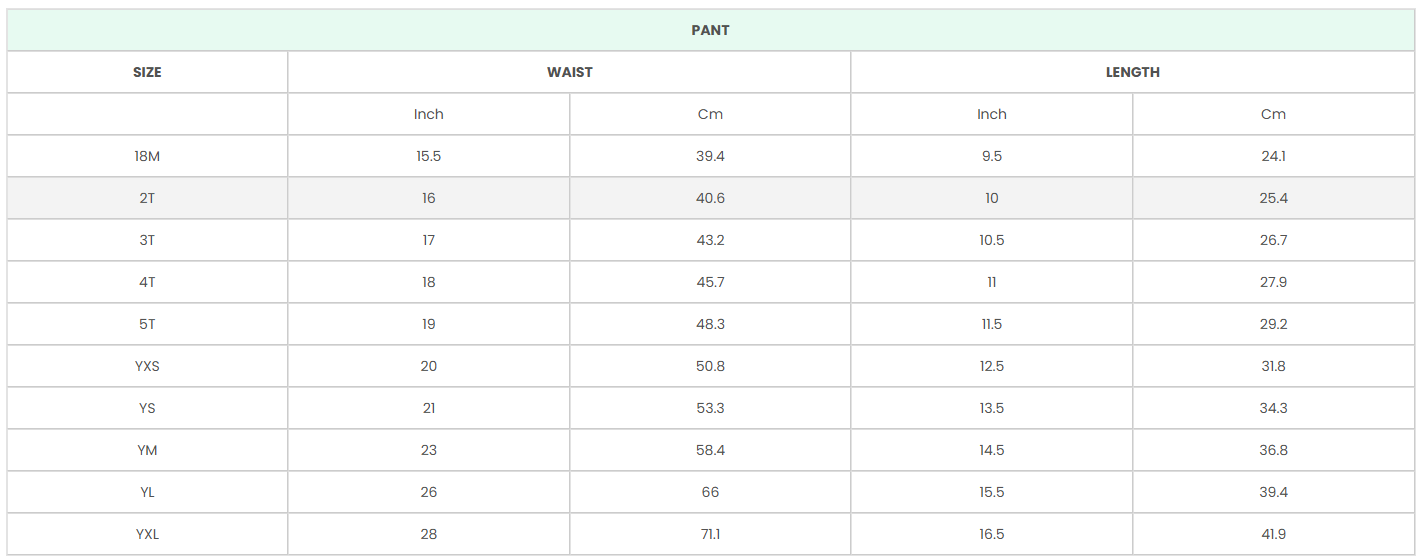Select the YL size label

[147, 492]
